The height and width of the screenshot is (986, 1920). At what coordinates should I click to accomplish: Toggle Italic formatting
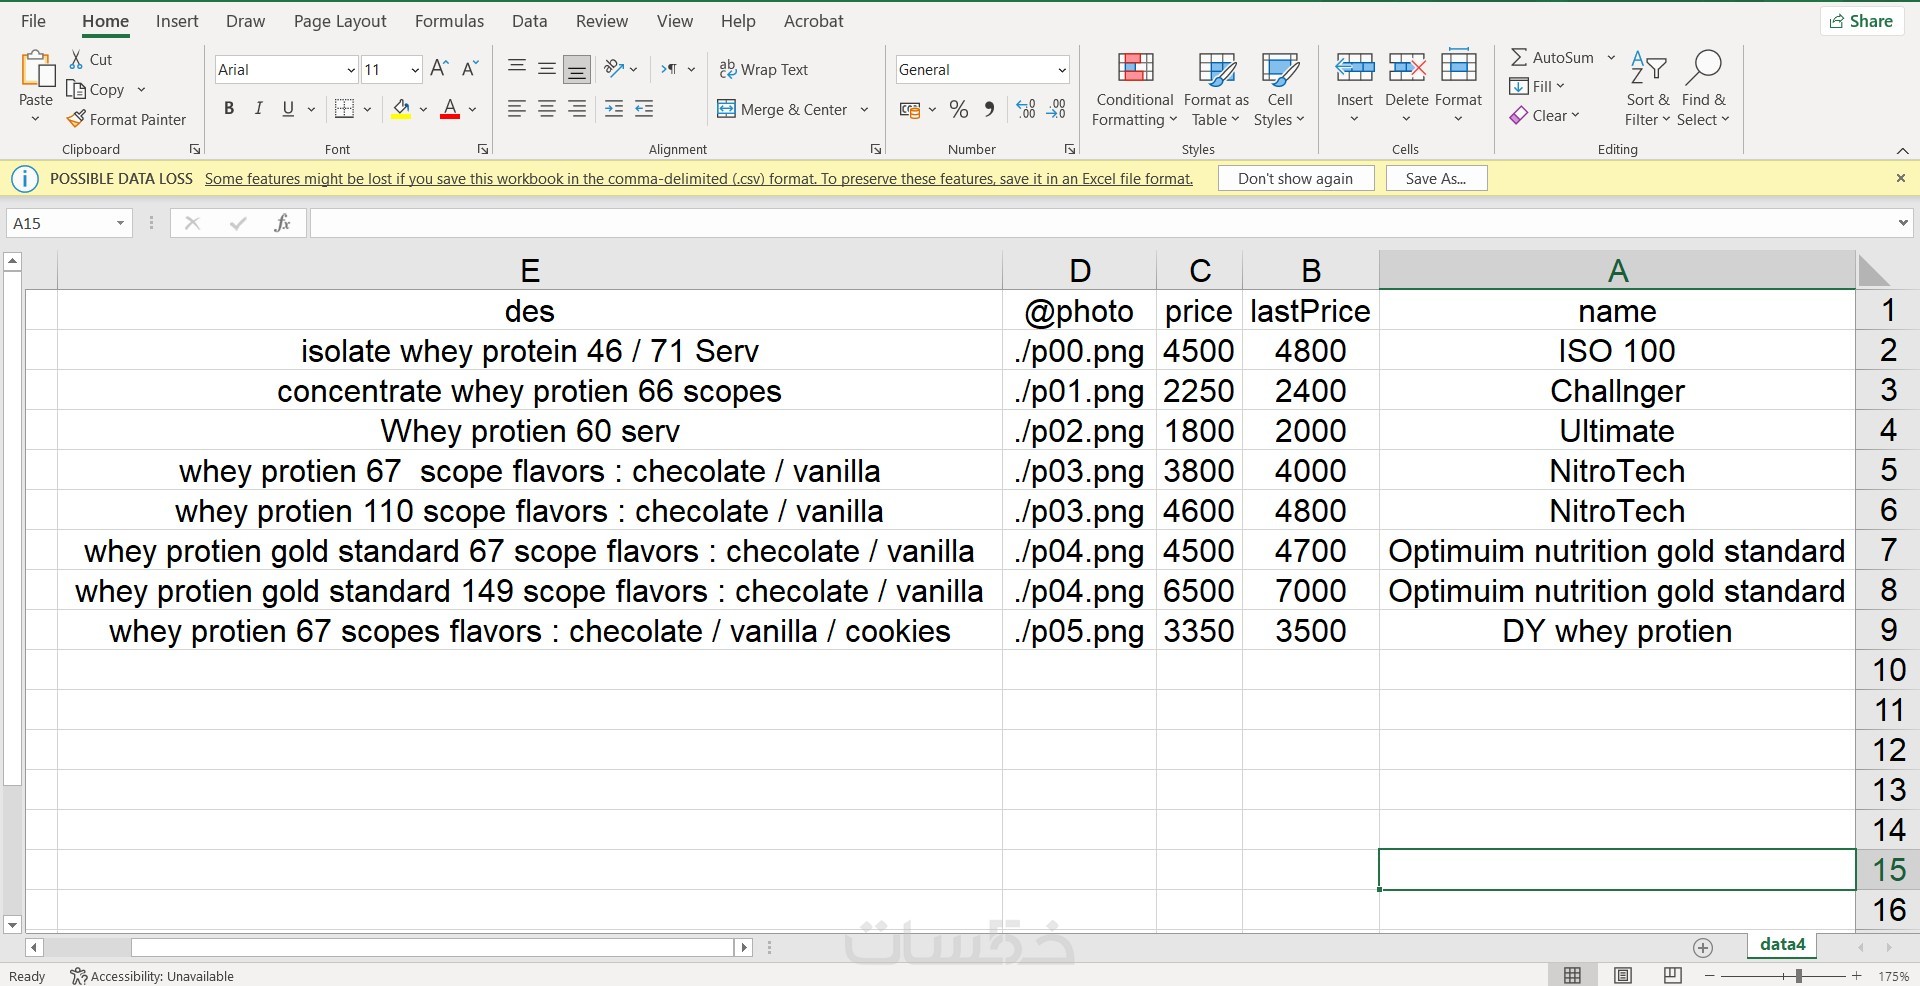tap(258, 109)
